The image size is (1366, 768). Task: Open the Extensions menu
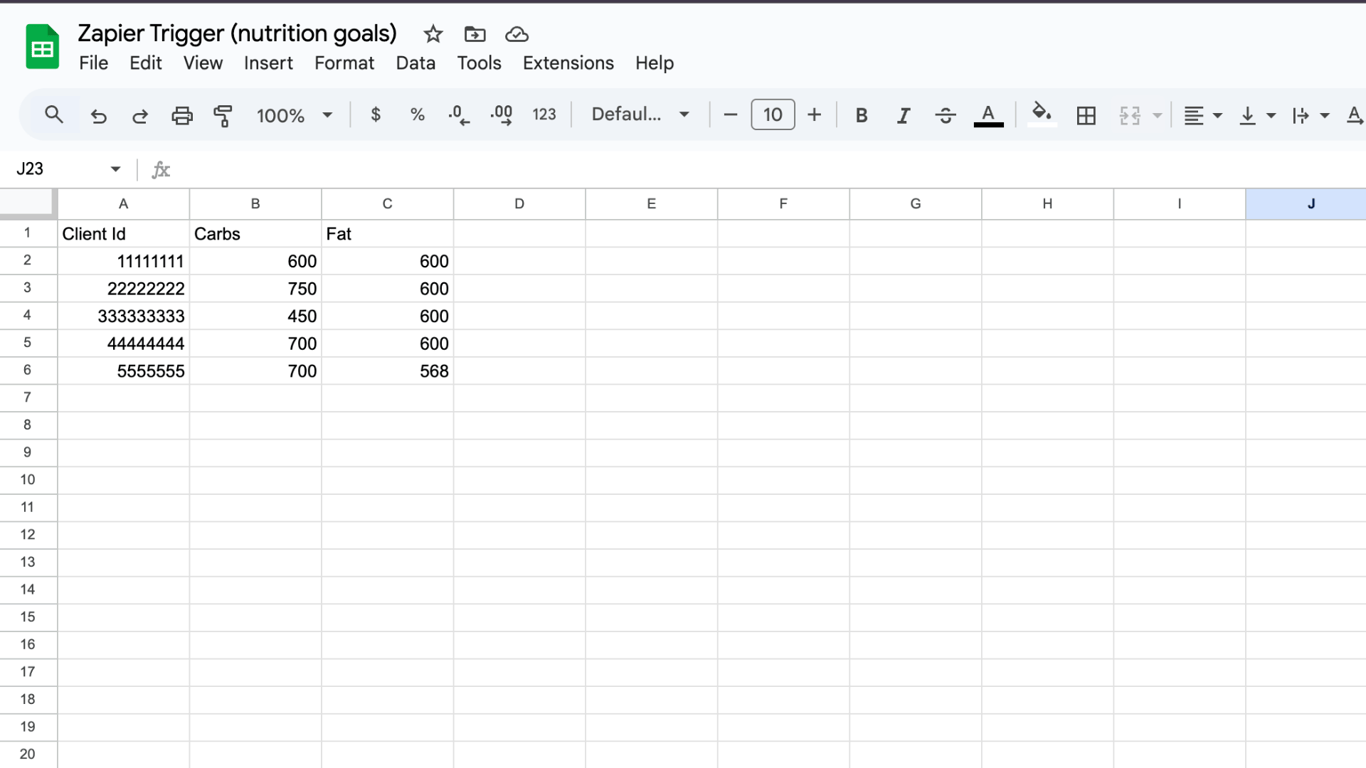[568, 63]
